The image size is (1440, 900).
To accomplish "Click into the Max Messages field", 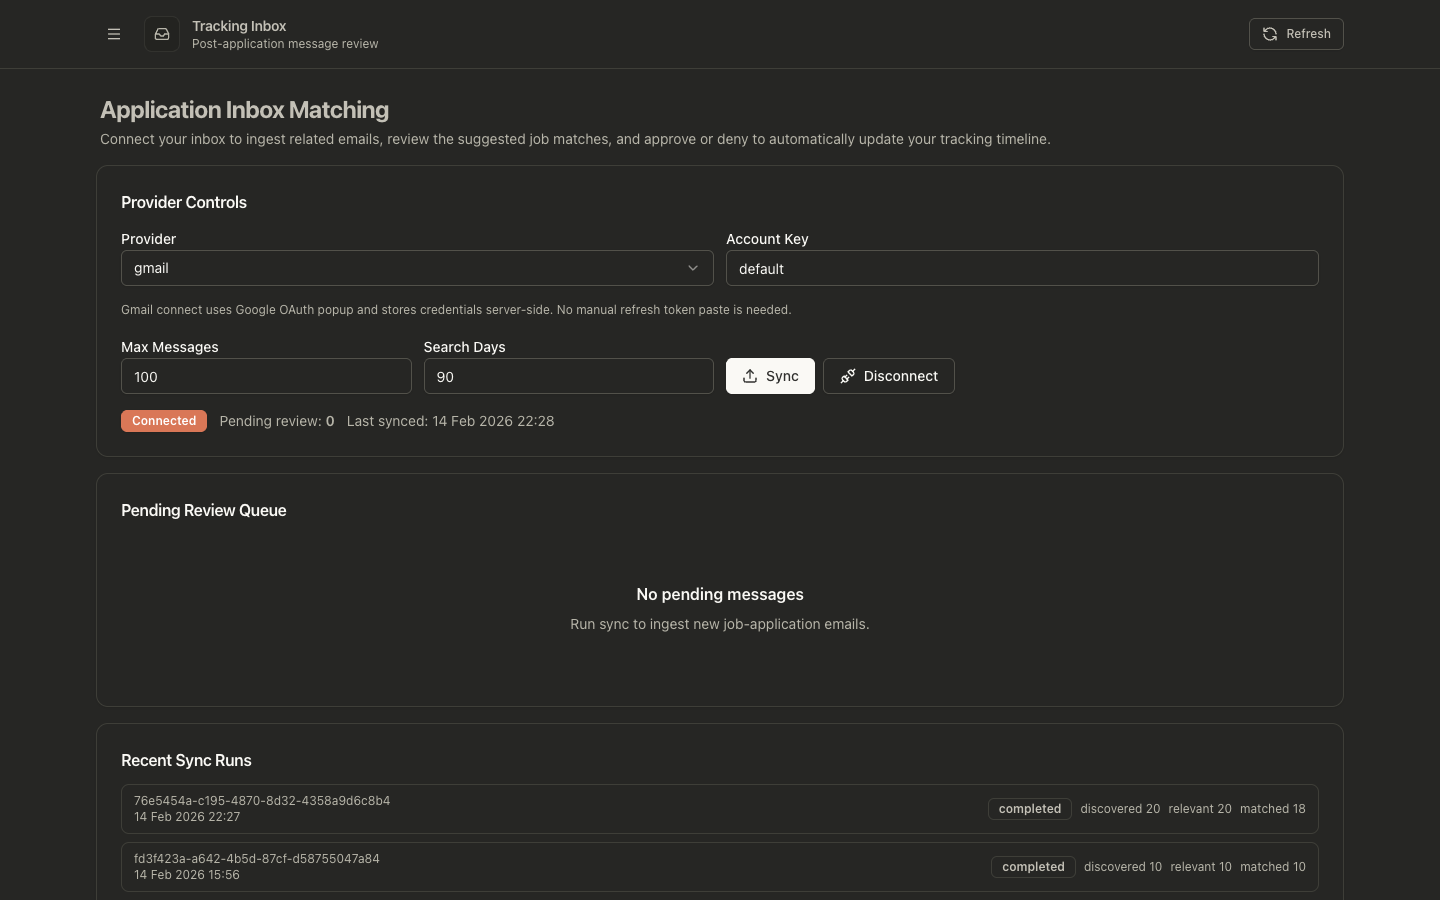I will point(266,376).
